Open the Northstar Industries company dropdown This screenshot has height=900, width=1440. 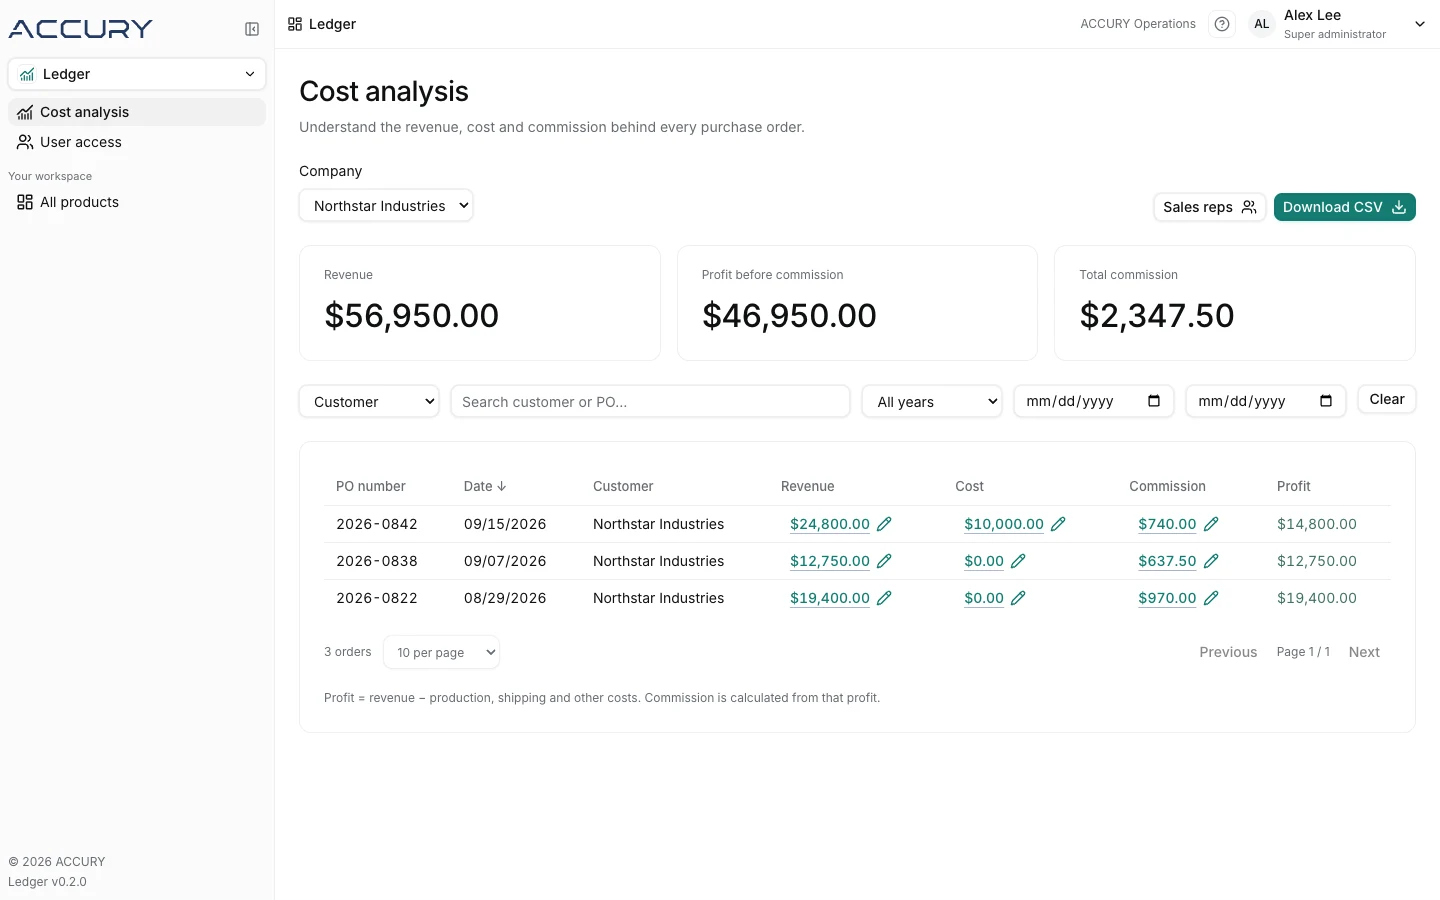pyautogui.click(x=386, y=206)
